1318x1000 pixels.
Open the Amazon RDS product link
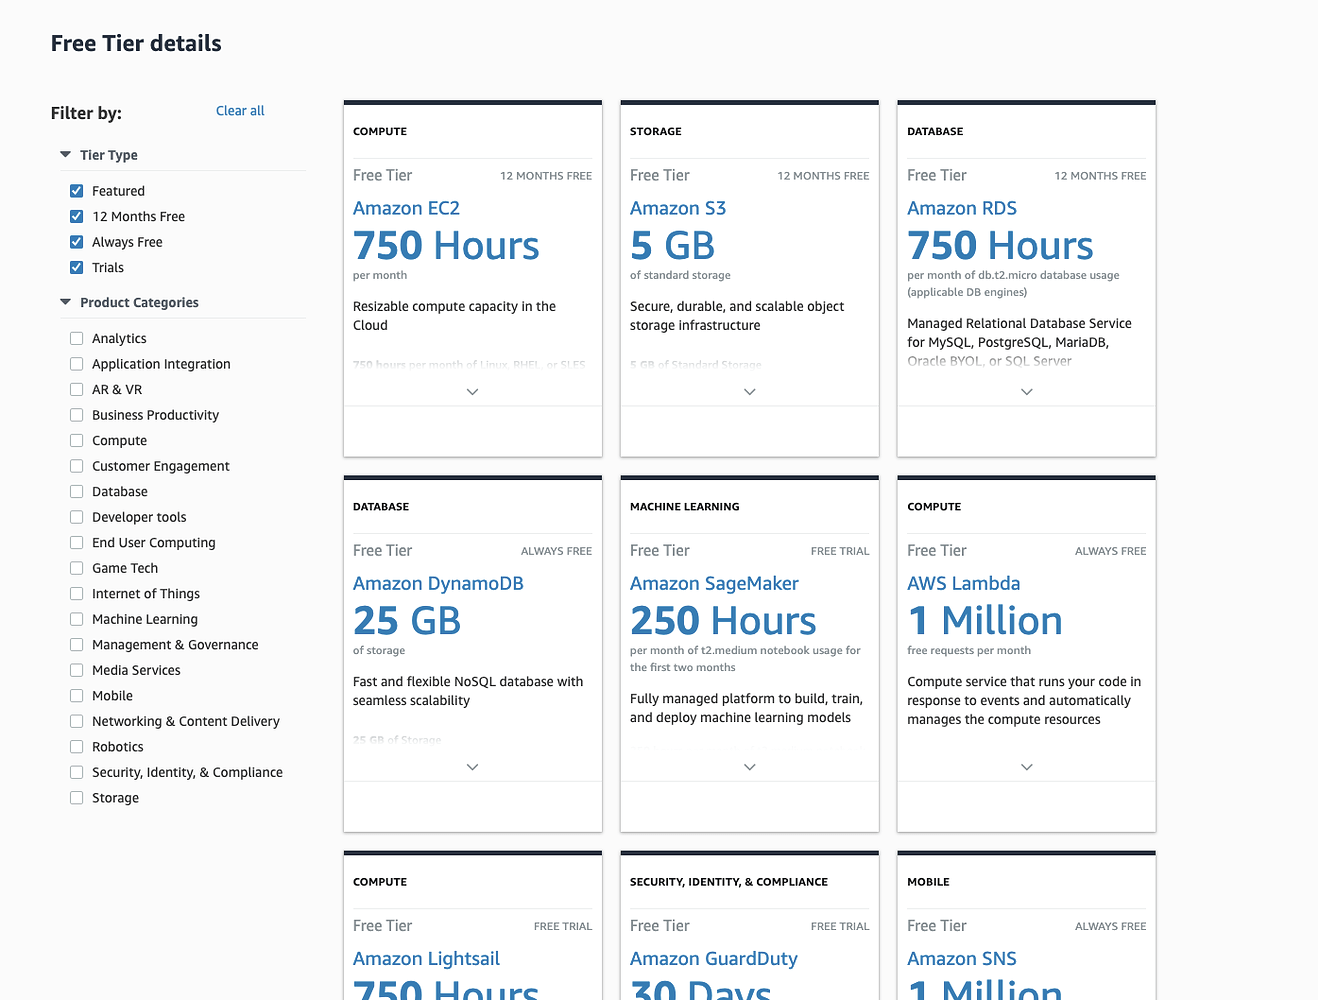pyautogui.click(x=962, y=208)
